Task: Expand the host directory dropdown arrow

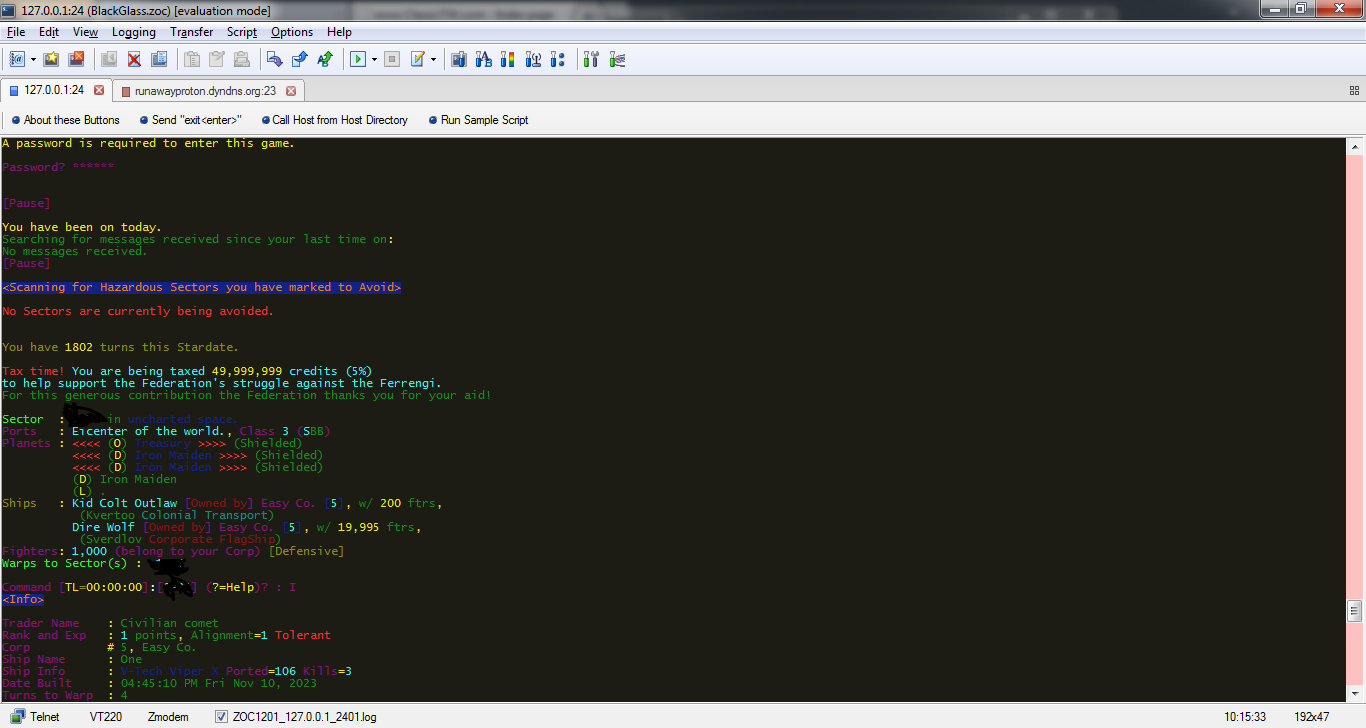Action: click(33, 59)
